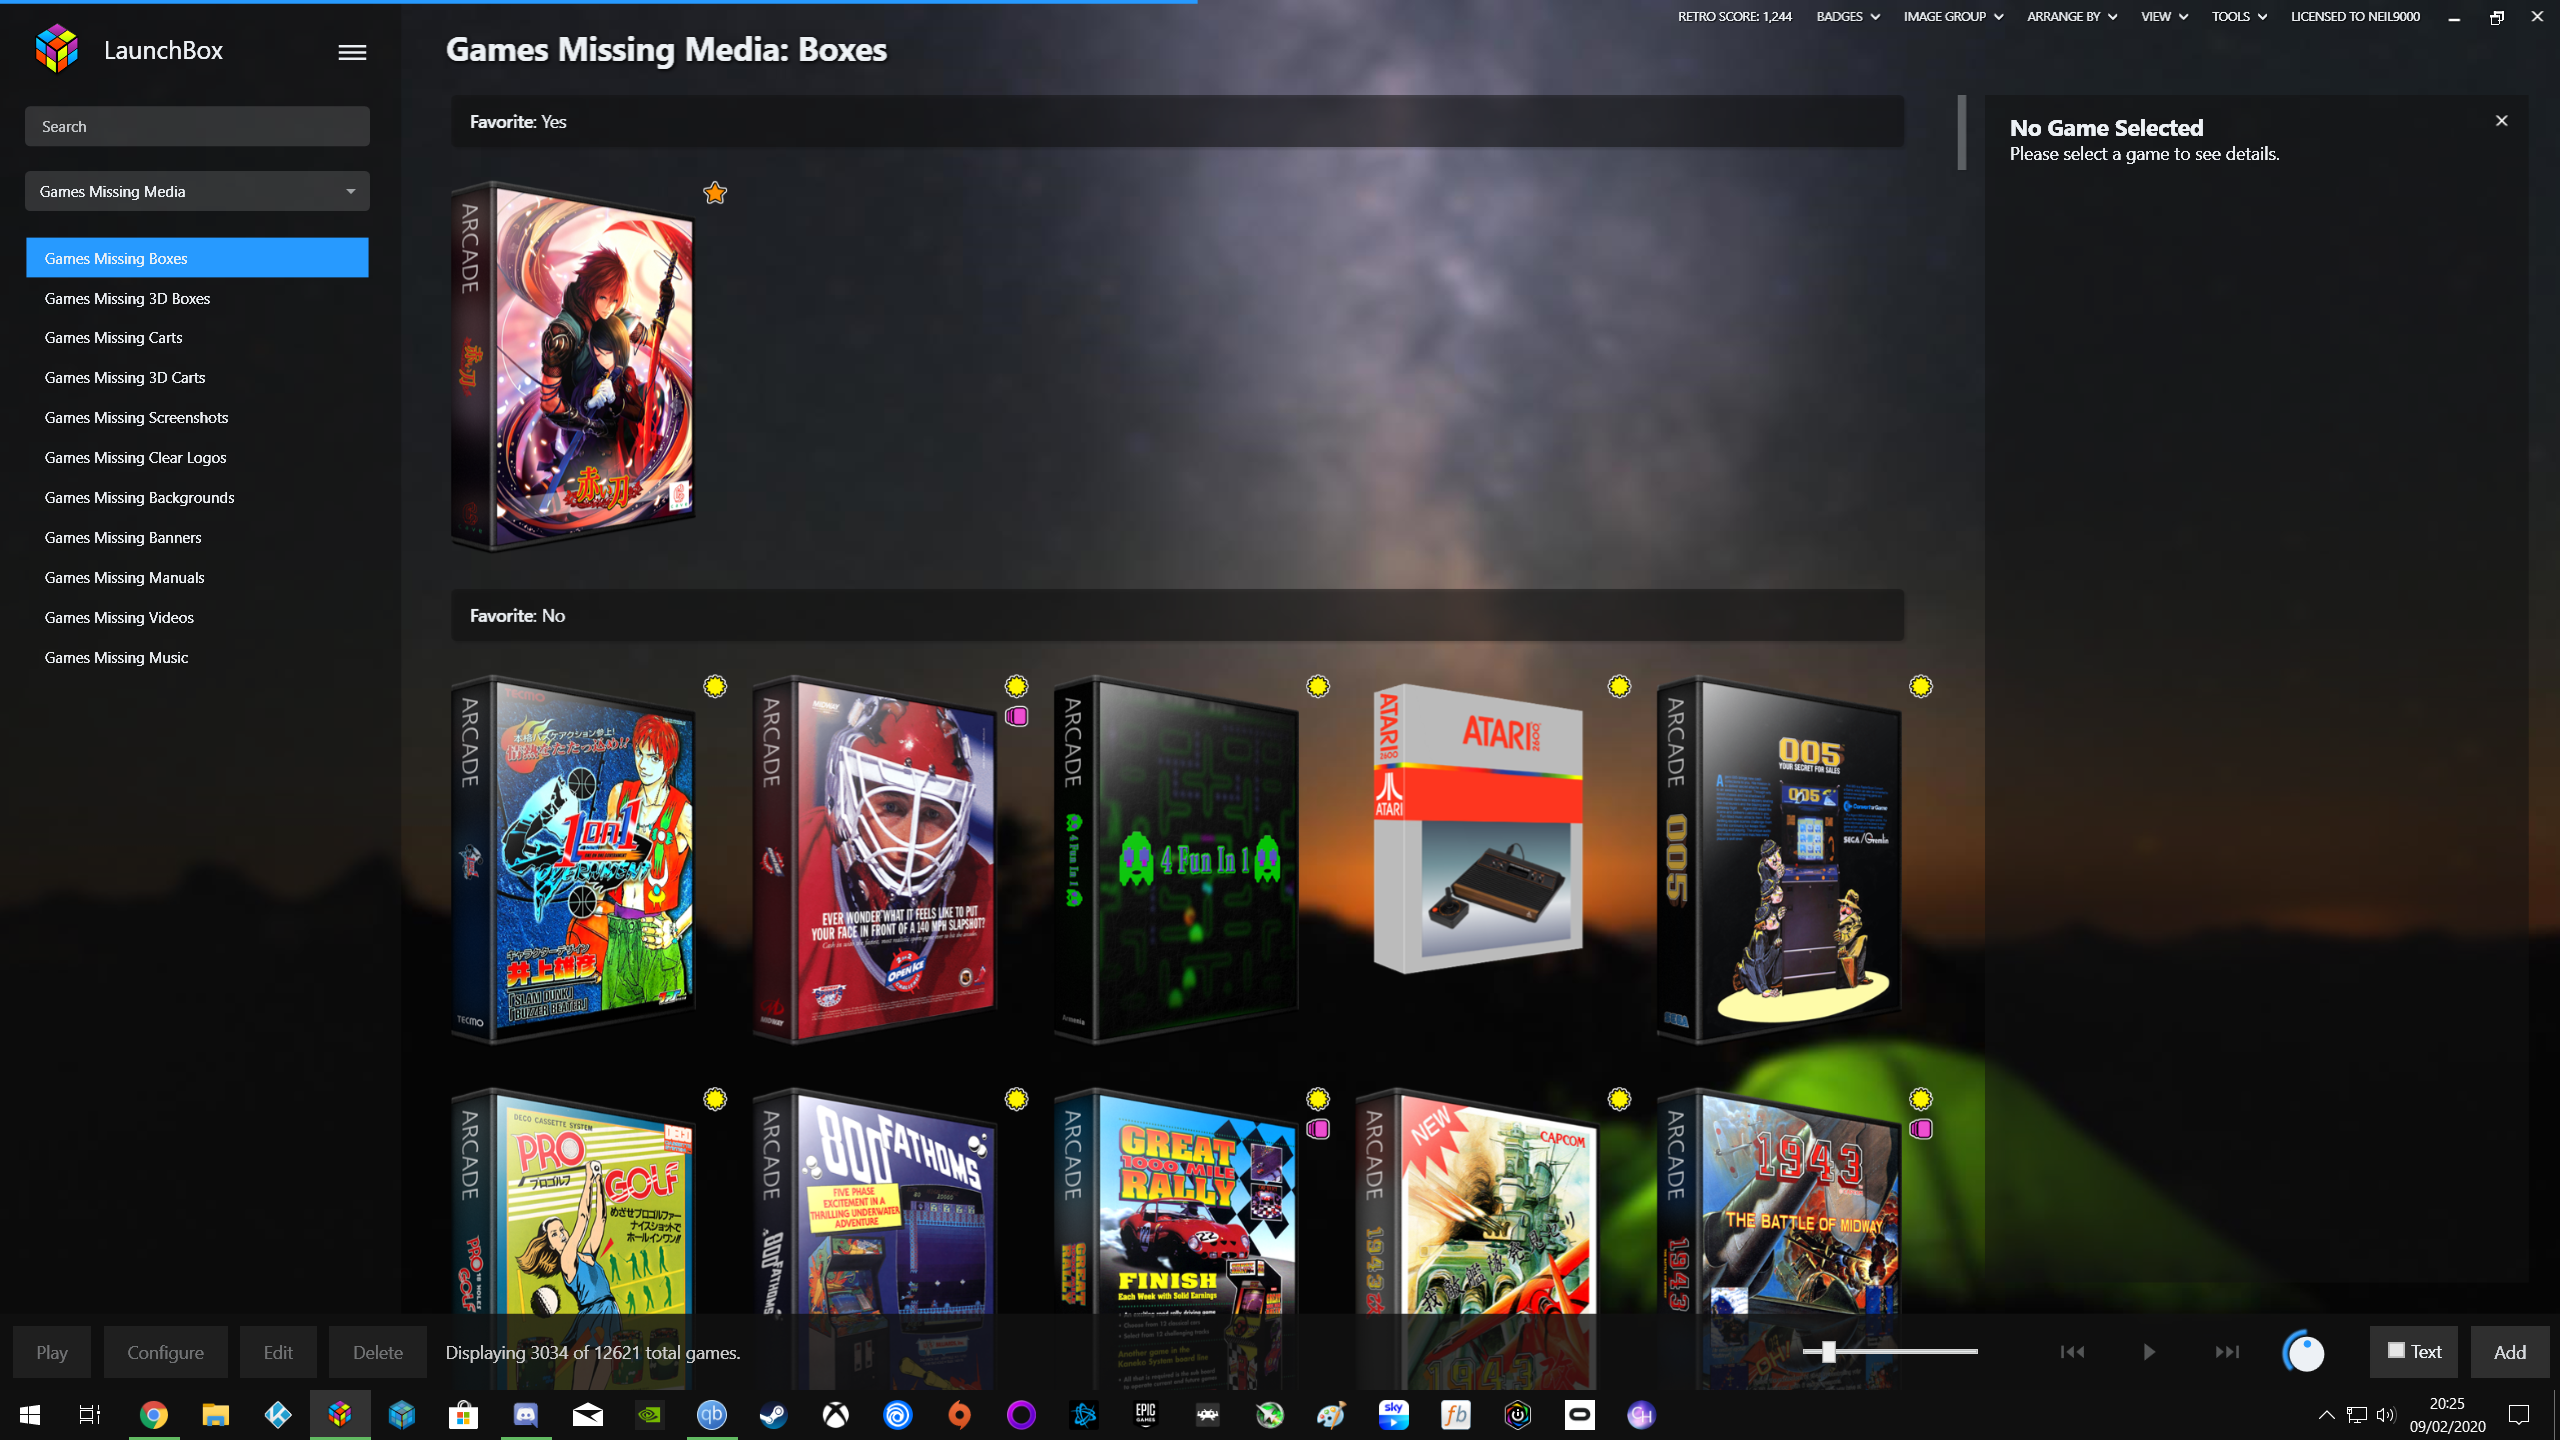Open Discord from the taskbar
Viewport: 2560px width, 1440px height.
click(x=526, y=1415)
